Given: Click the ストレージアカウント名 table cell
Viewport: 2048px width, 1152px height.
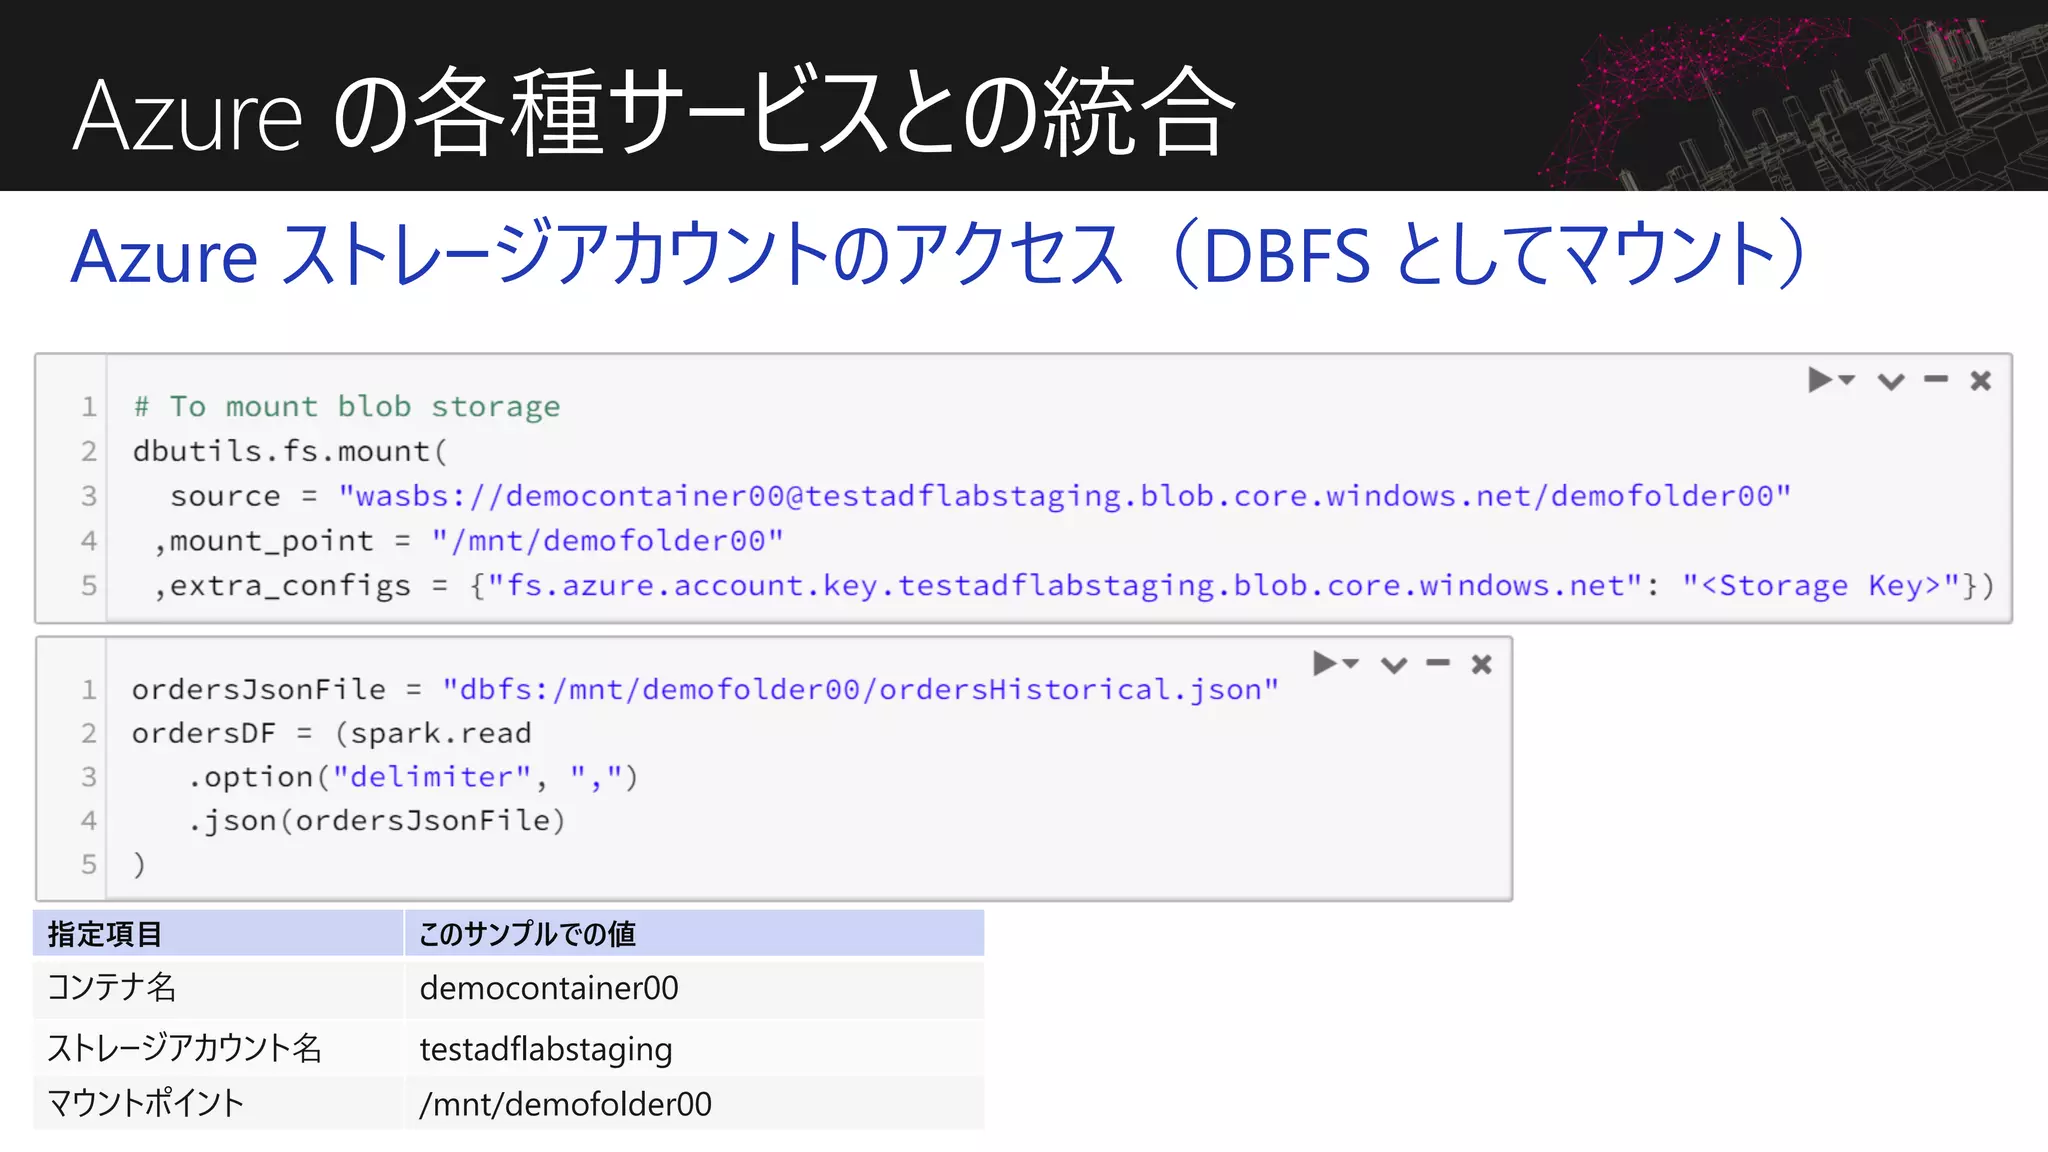Looking at the screenshot, I should [218, 1048].
